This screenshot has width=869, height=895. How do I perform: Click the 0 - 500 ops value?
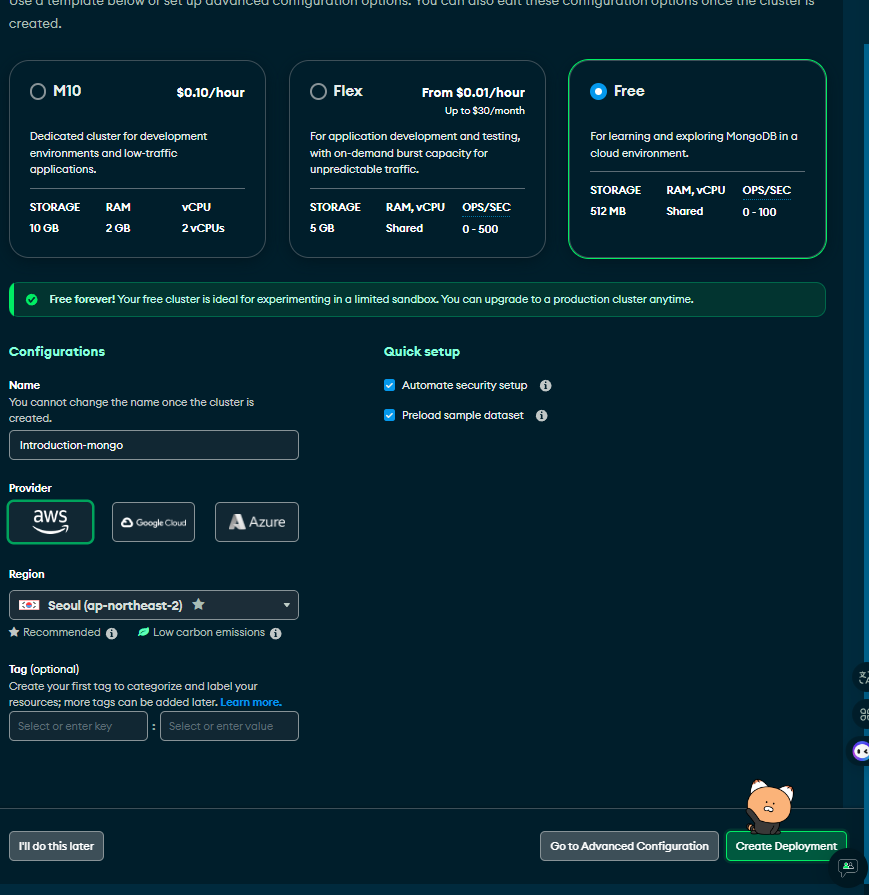pyautogui.click(x=480, y=229)
